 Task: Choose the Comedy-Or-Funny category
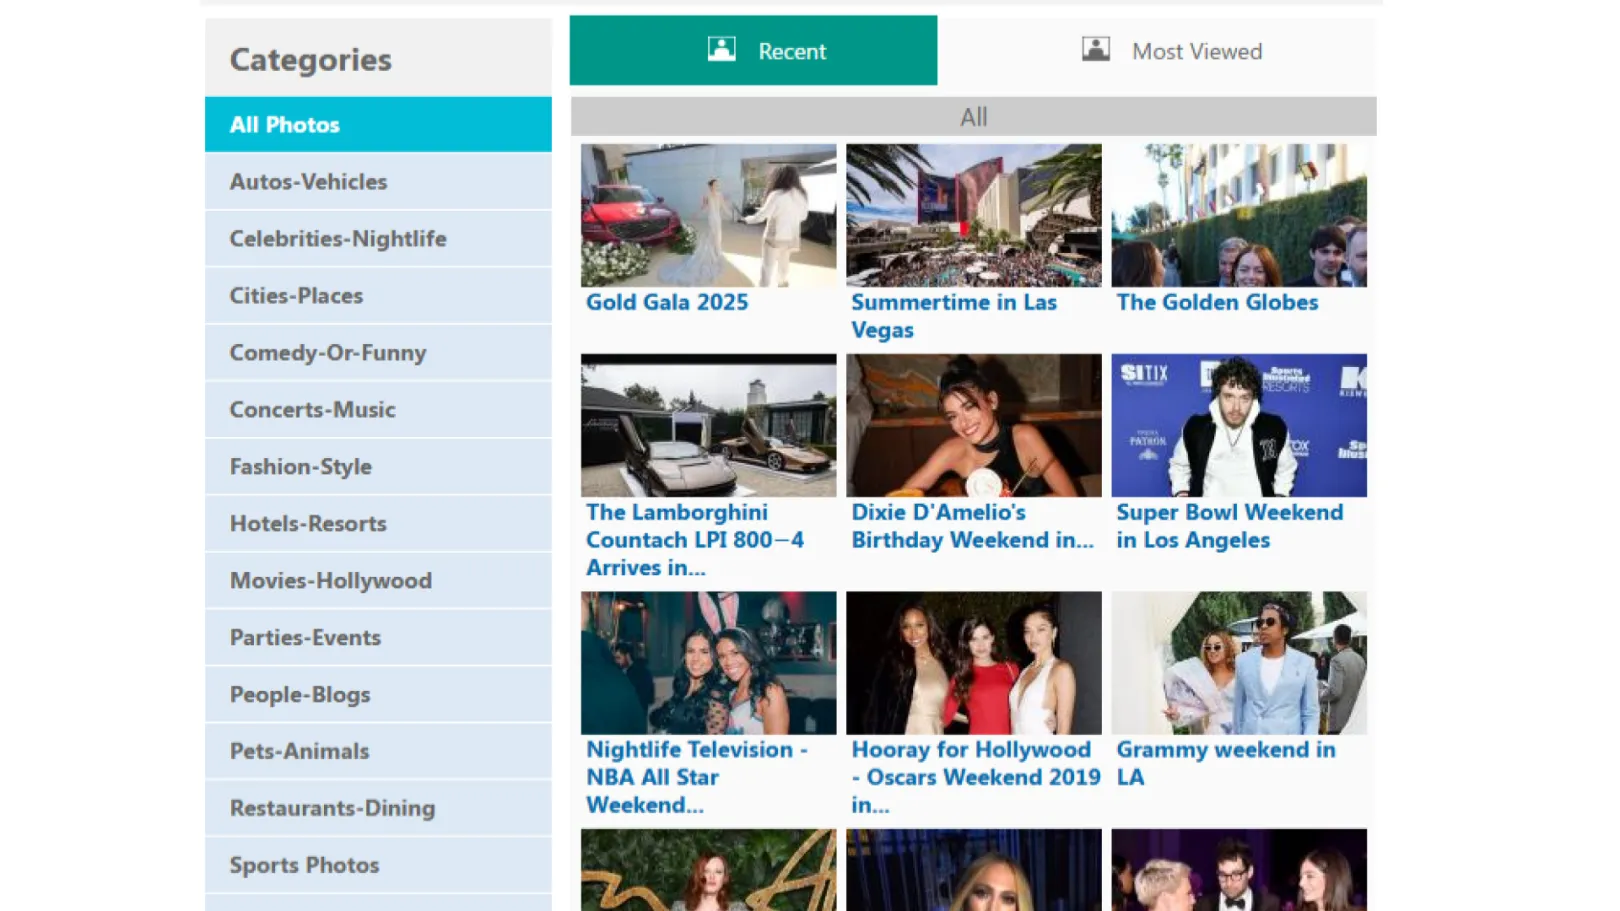[378, 353]
